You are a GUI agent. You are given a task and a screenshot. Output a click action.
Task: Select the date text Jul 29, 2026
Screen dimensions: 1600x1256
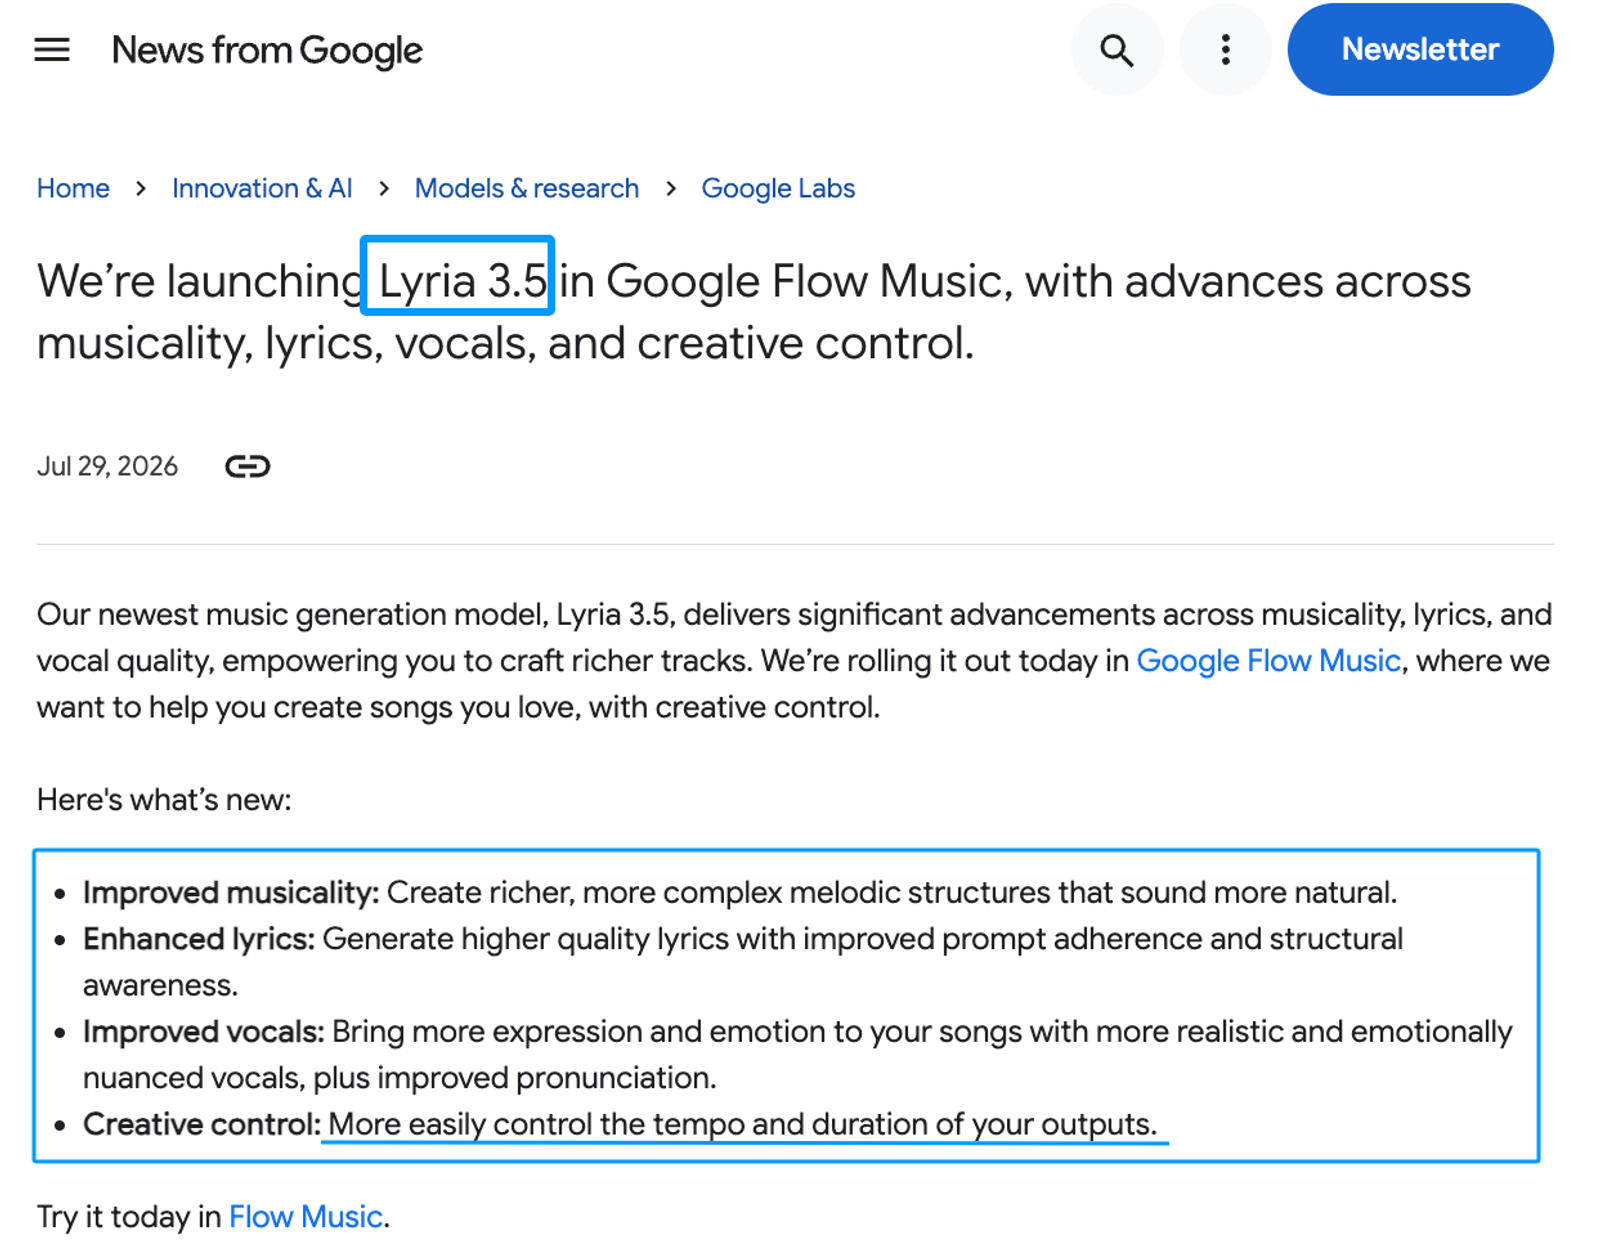coord(107,466)
